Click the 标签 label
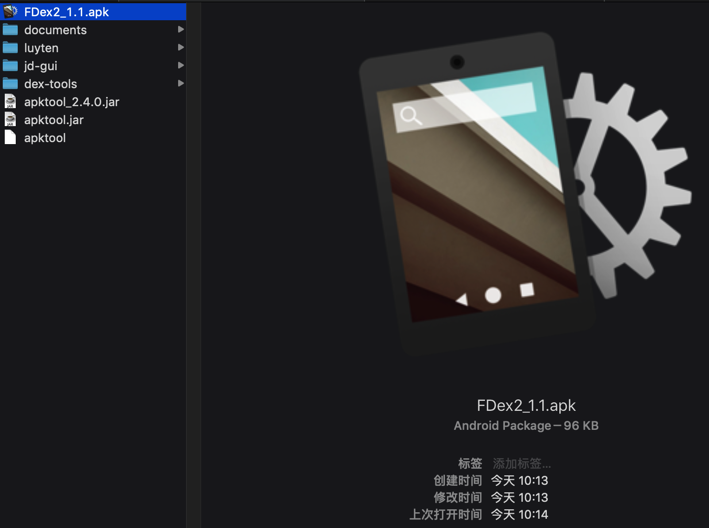 tap(470, 463)
